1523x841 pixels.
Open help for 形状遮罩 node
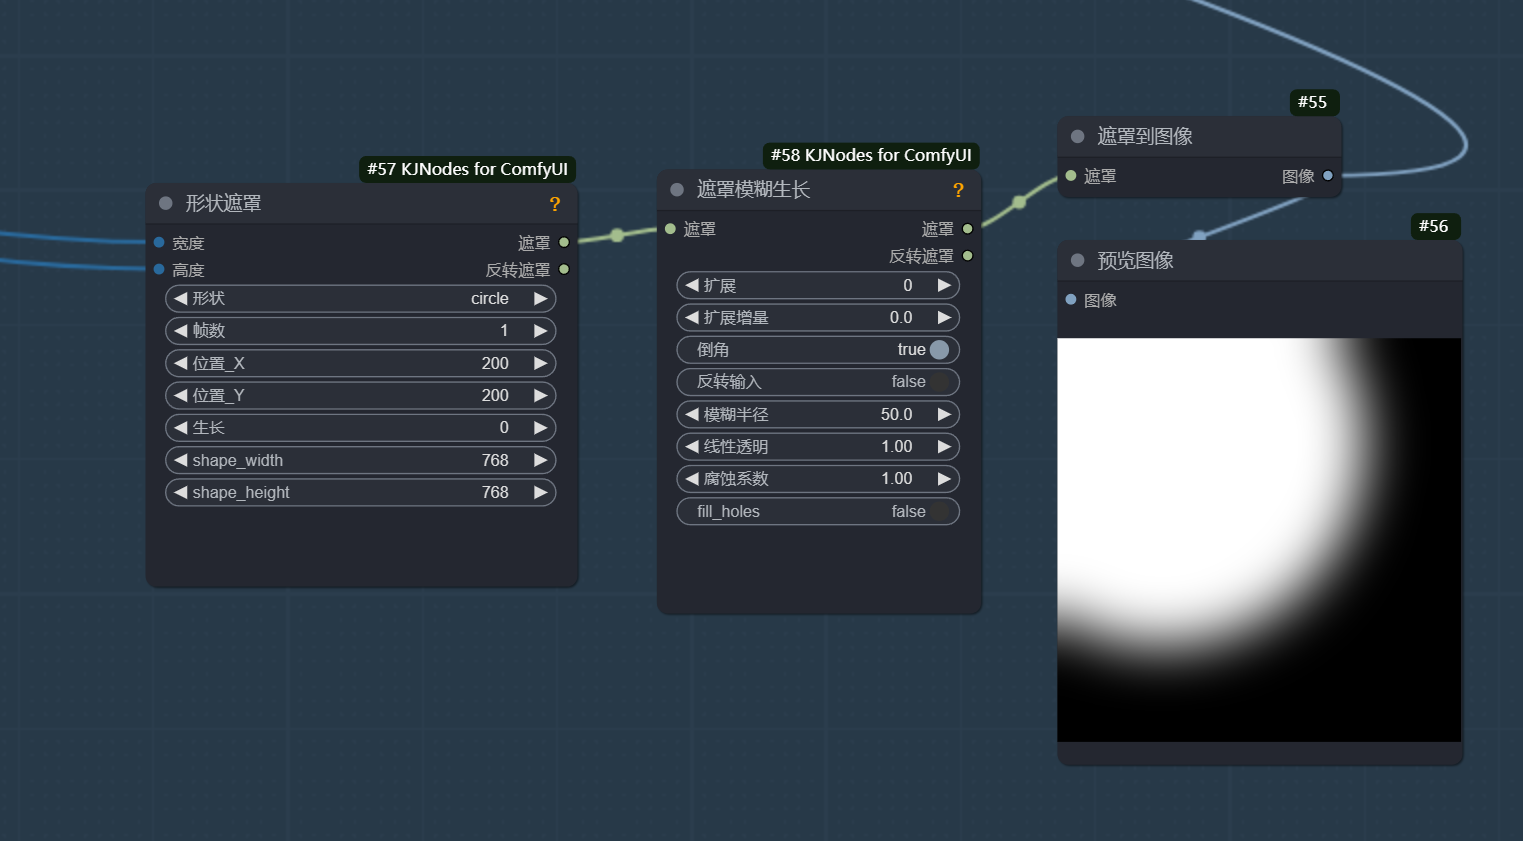[555, 204]
